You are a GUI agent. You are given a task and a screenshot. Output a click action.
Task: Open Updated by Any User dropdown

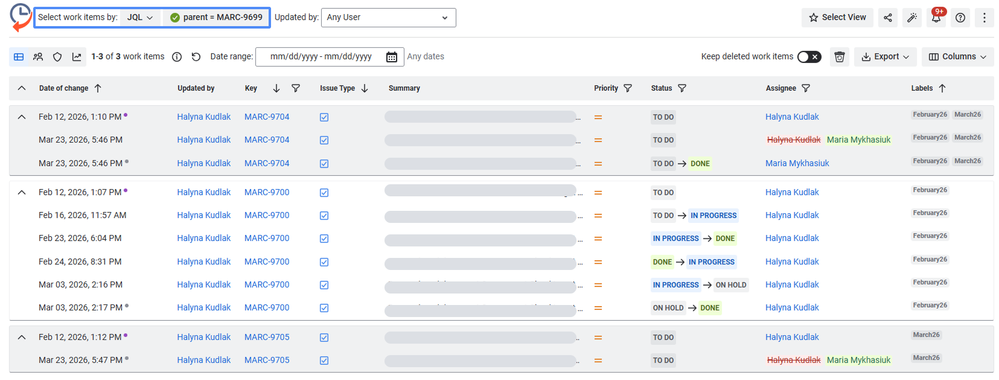tap(389, 17)
